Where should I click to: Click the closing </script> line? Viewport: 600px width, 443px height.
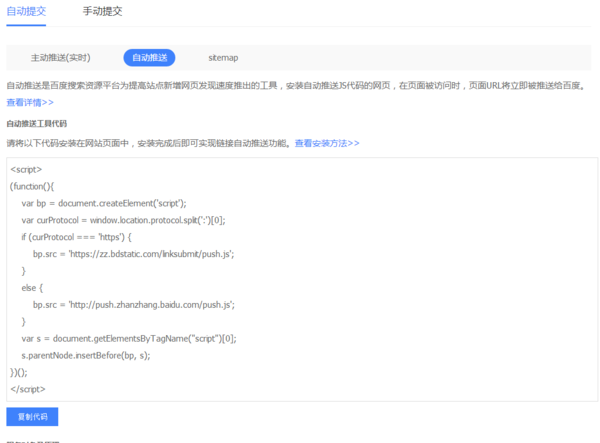point(28,389)
